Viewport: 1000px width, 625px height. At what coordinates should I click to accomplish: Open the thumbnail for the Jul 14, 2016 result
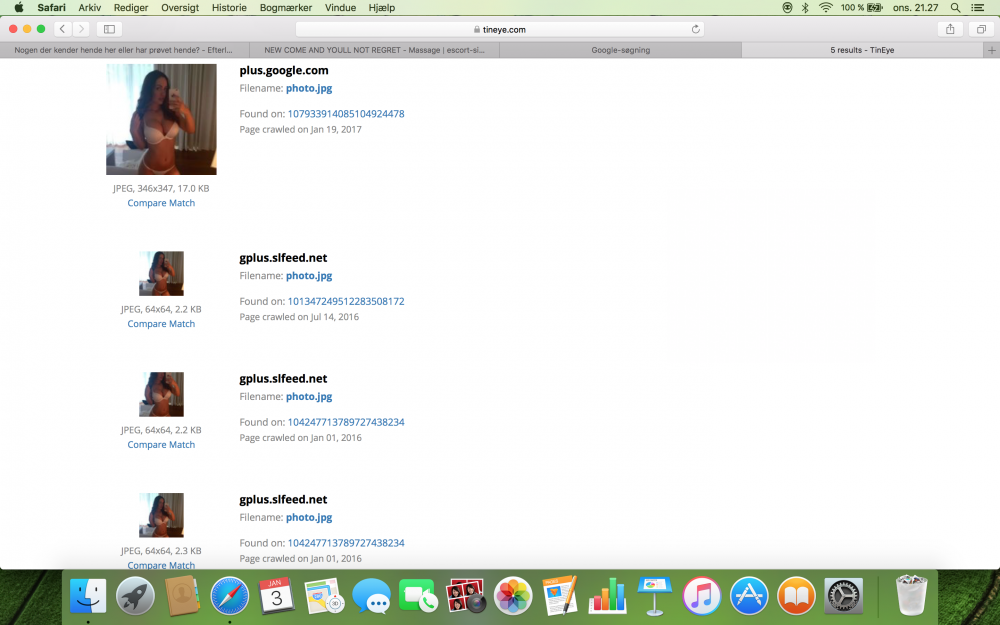point(161,274)
